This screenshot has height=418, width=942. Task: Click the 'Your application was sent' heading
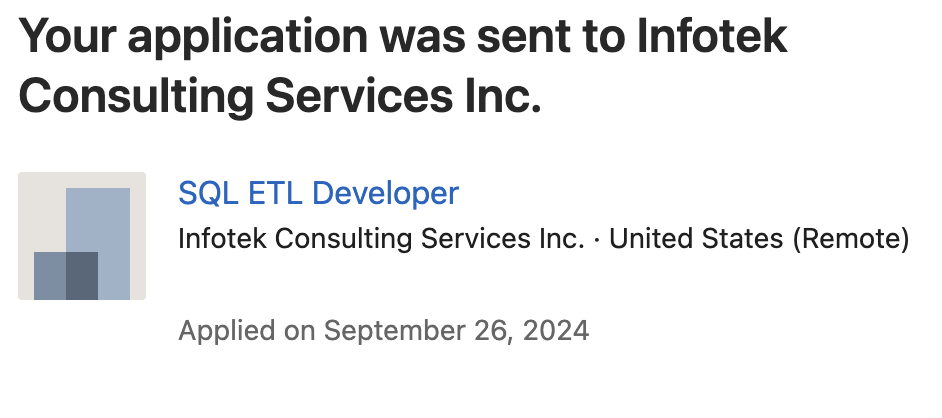coord(403,65)
